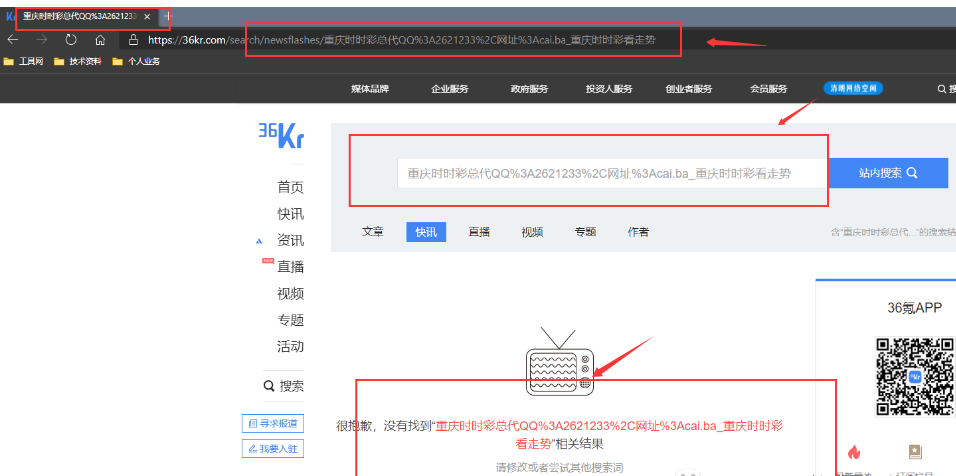Viewport: 956px width, 476px height.
Task: Switch to the 直播 results tab
Action: (x=479, y=232)
